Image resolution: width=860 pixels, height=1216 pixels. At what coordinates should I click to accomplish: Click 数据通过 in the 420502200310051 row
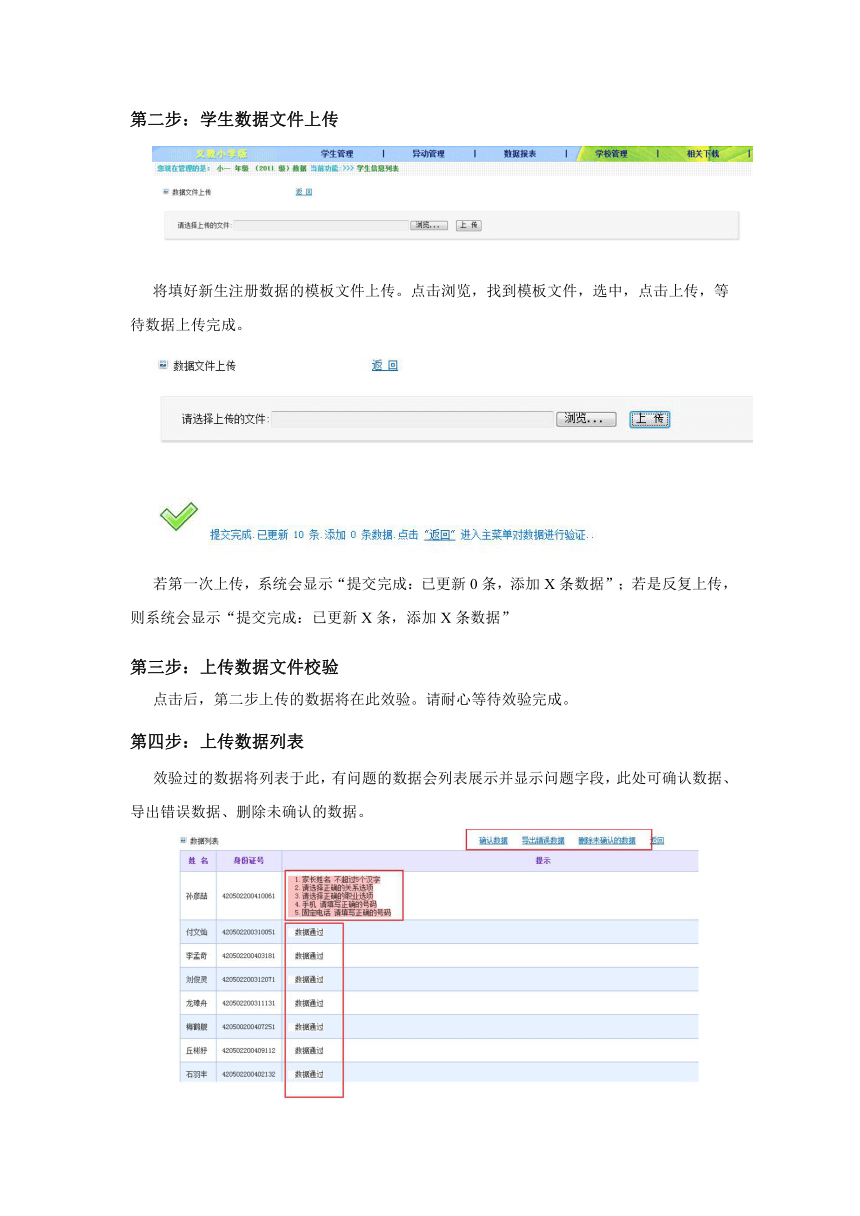(308, 932)
